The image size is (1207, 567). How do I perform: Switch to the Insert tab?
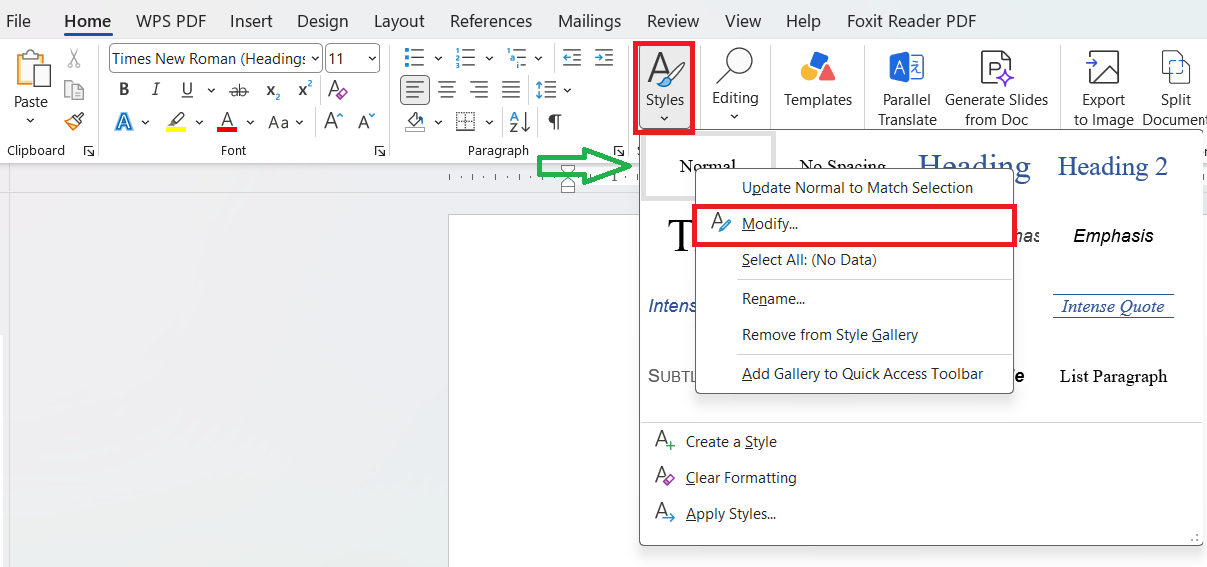(x=251, y=21)
